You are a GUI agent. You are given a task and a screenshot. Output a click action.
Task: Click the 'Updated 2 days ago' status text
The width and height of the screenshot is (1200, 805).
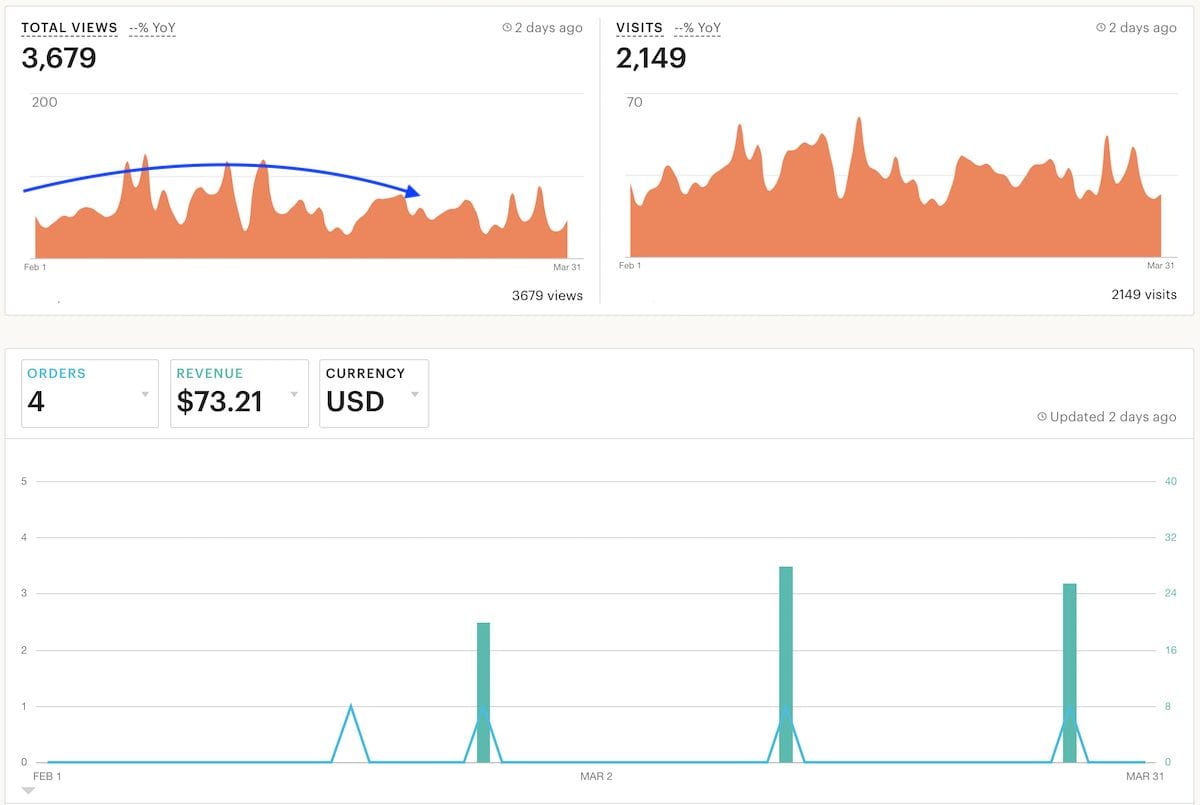click(1113, 416)
